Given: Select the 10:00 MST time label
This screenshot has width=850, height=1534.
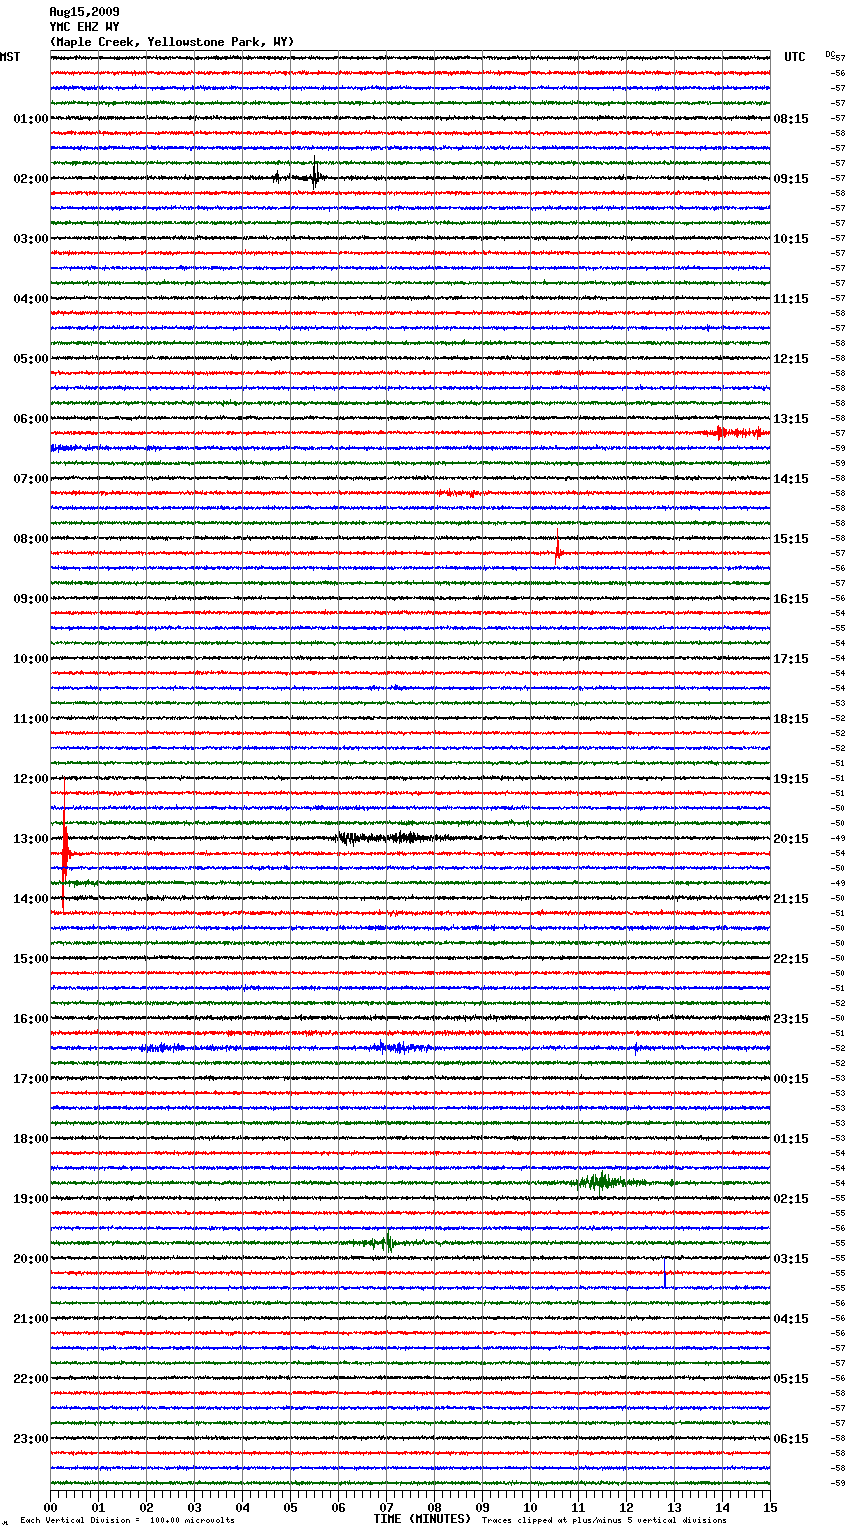Looking at the screenshot, I should (31, 659).
